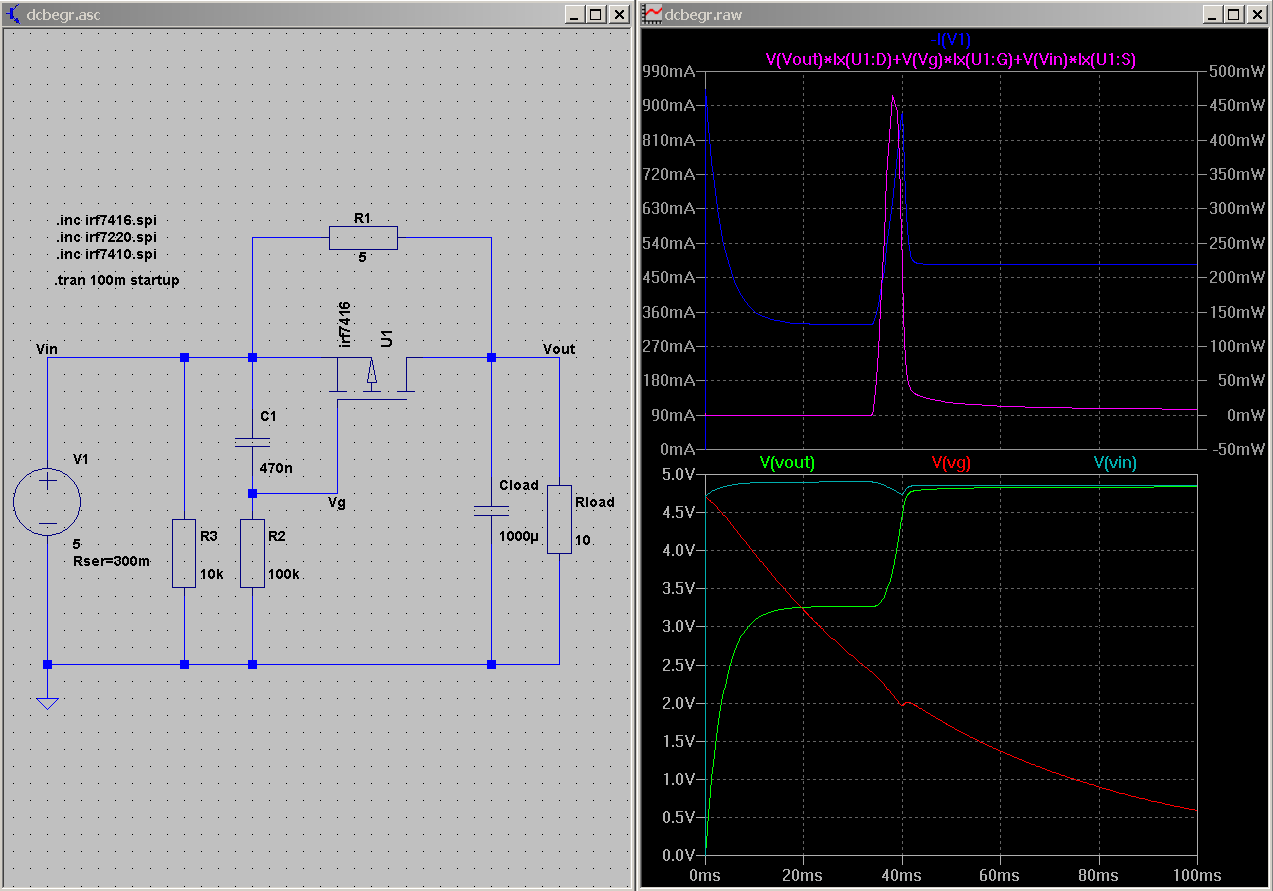Viewport: 1273px width, 891px height.
Task: Click the 5.0V axis label in lower plot
Action: click(679, 474)
